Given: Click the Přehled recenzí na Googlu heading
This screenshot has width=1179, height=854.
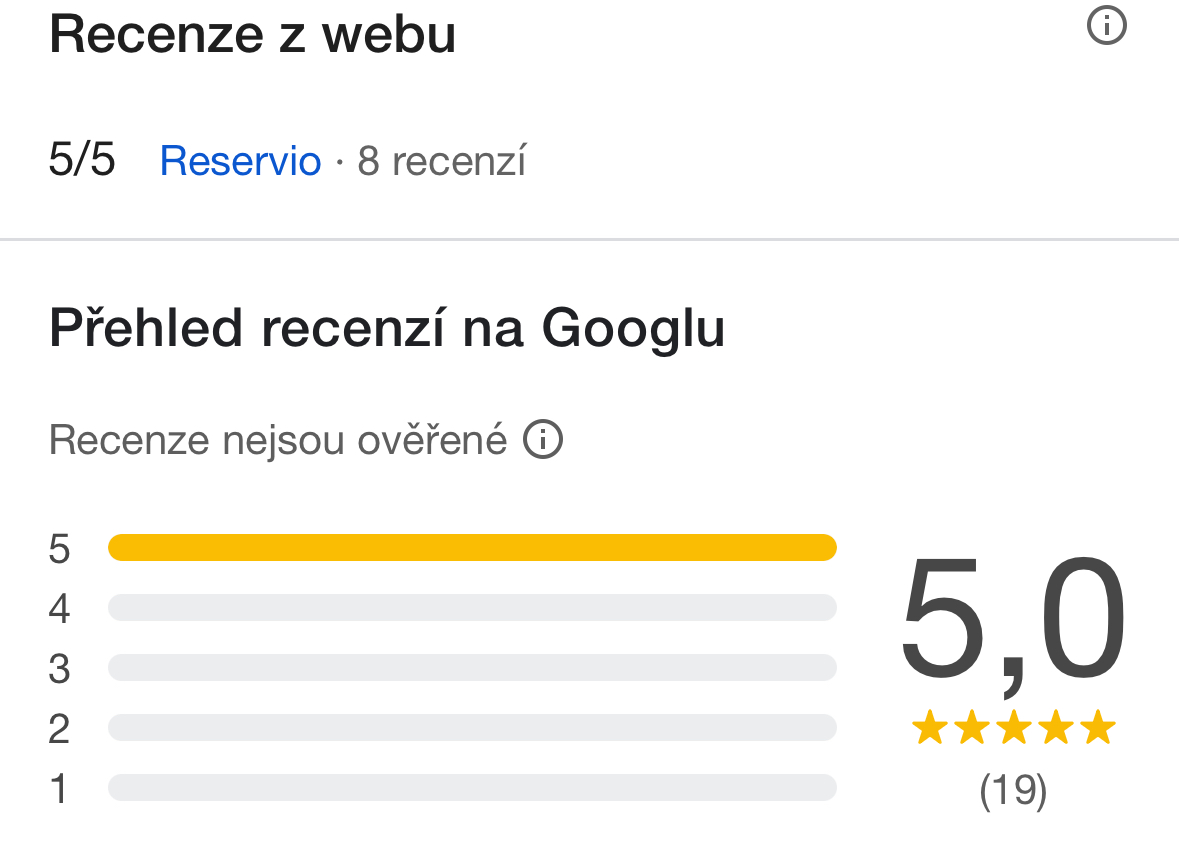Looking at the screenshot, I should pos(387,329).
